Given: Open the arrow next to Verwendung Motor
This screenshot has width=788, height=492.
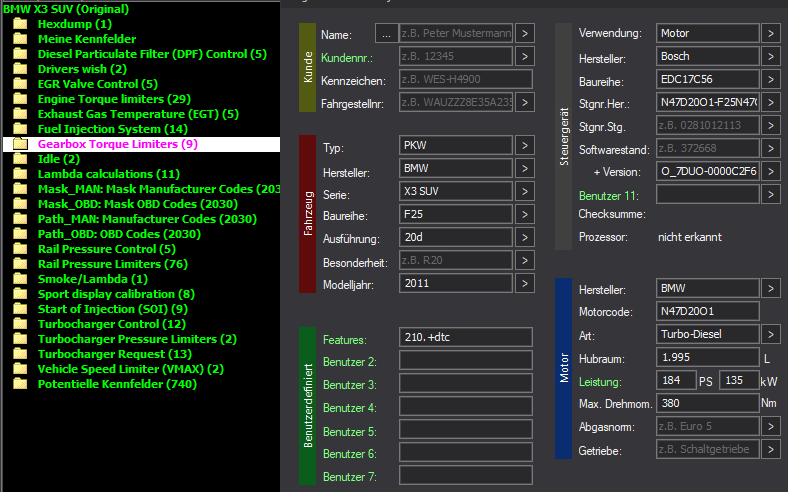Looking at the screenshot, I should 771,33.
